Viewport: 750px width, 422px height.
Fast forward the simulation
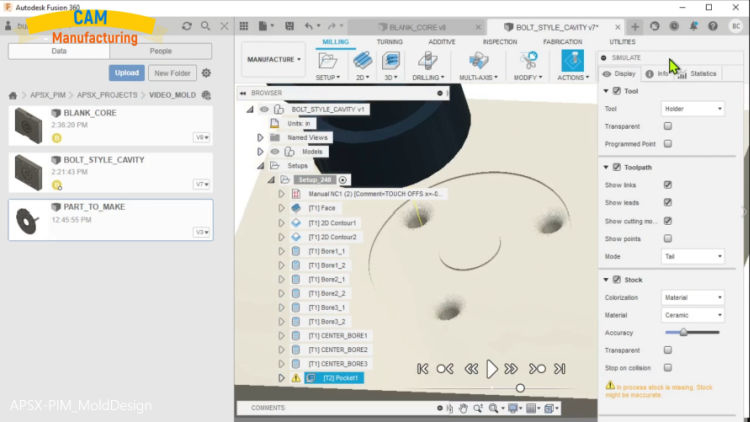tap(511, 369)
